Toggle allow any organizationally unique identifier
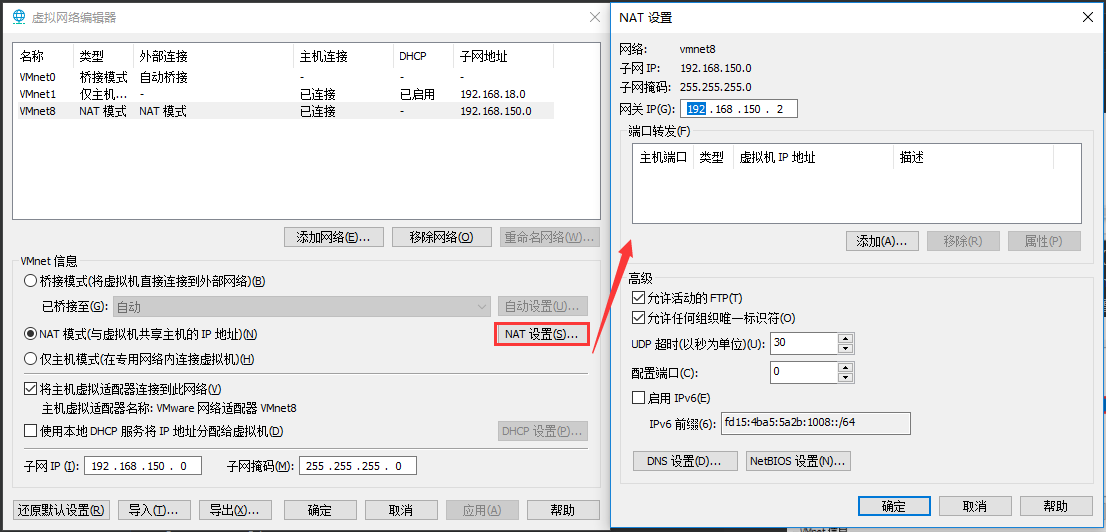1106x532 pixels. pyautogui.click(x=639, y=318)
